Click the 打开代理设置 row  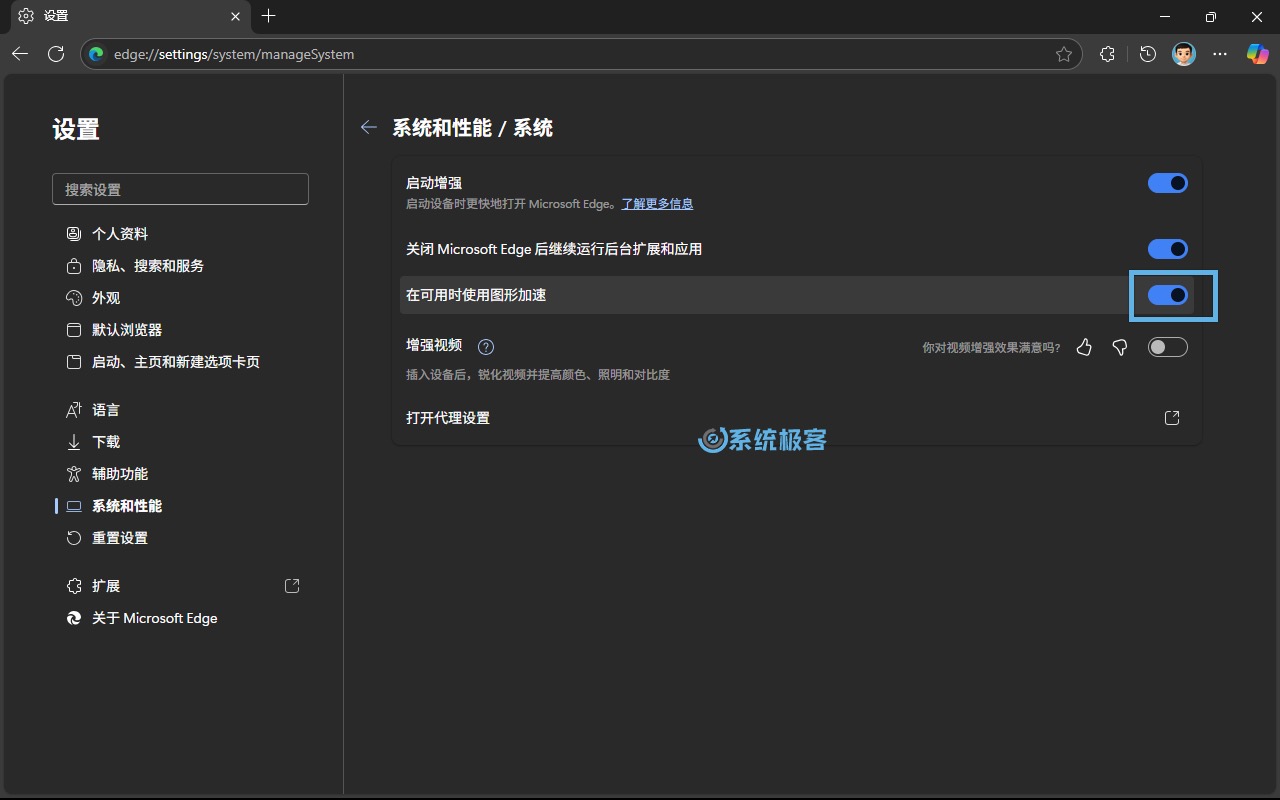coord(796,418)
